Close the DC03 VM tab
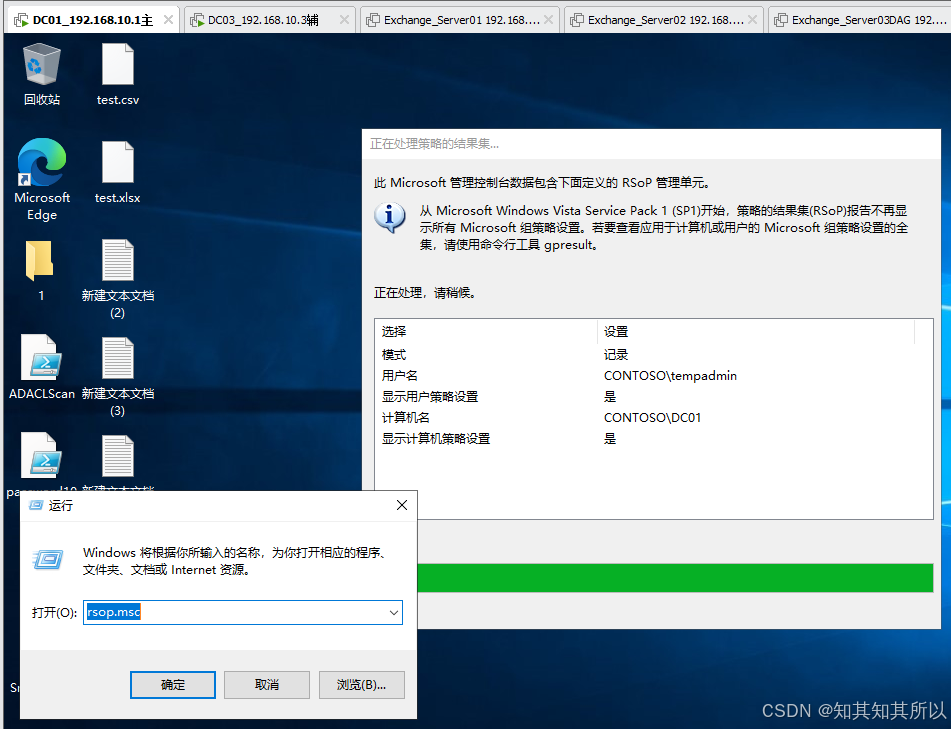Viewport: 951px width, 729px height. [x=344, y=20]
